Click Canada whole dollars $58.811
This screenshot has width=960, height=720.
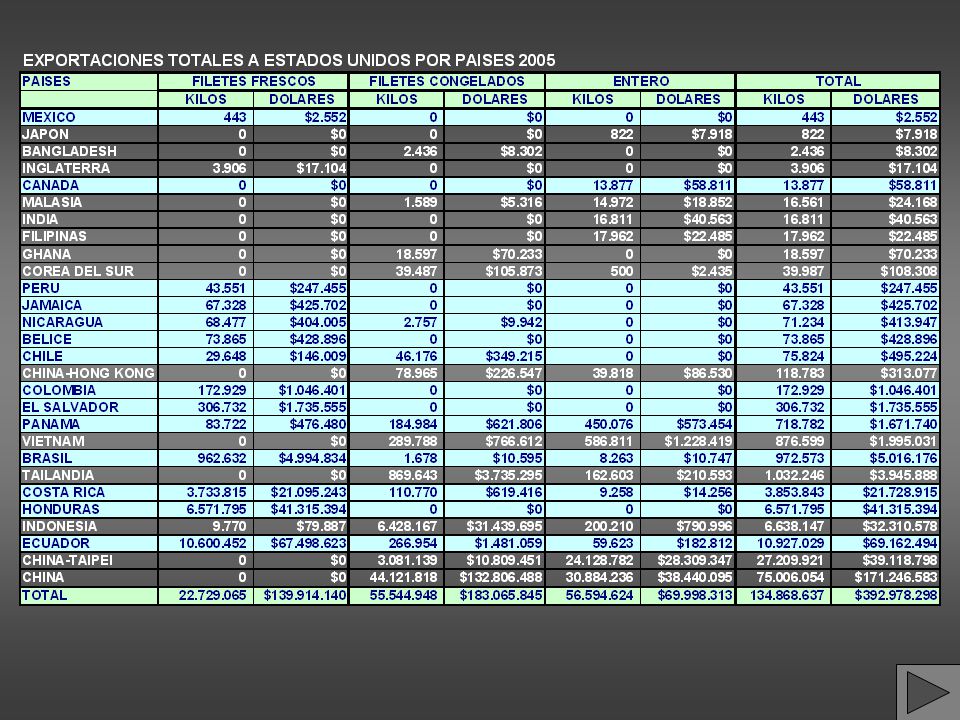click(707, 186)
